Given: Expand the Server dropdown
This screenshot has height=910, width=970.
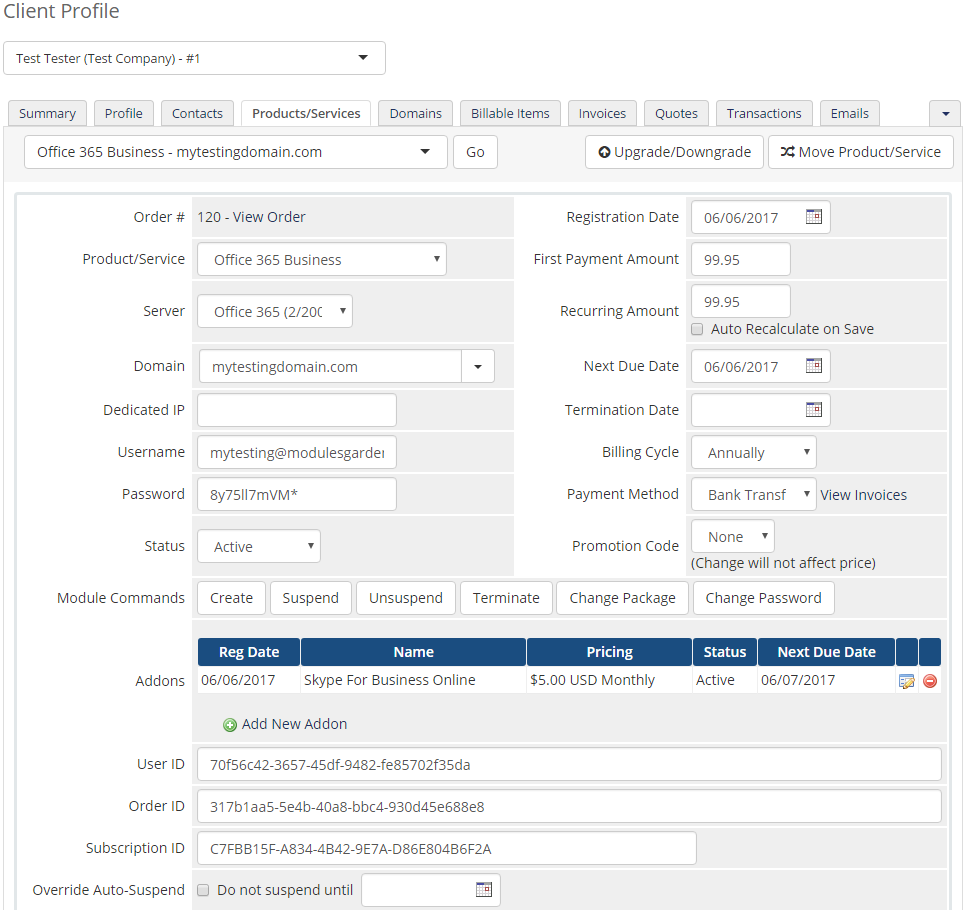Looking at the screenshot, I should 275,311.
